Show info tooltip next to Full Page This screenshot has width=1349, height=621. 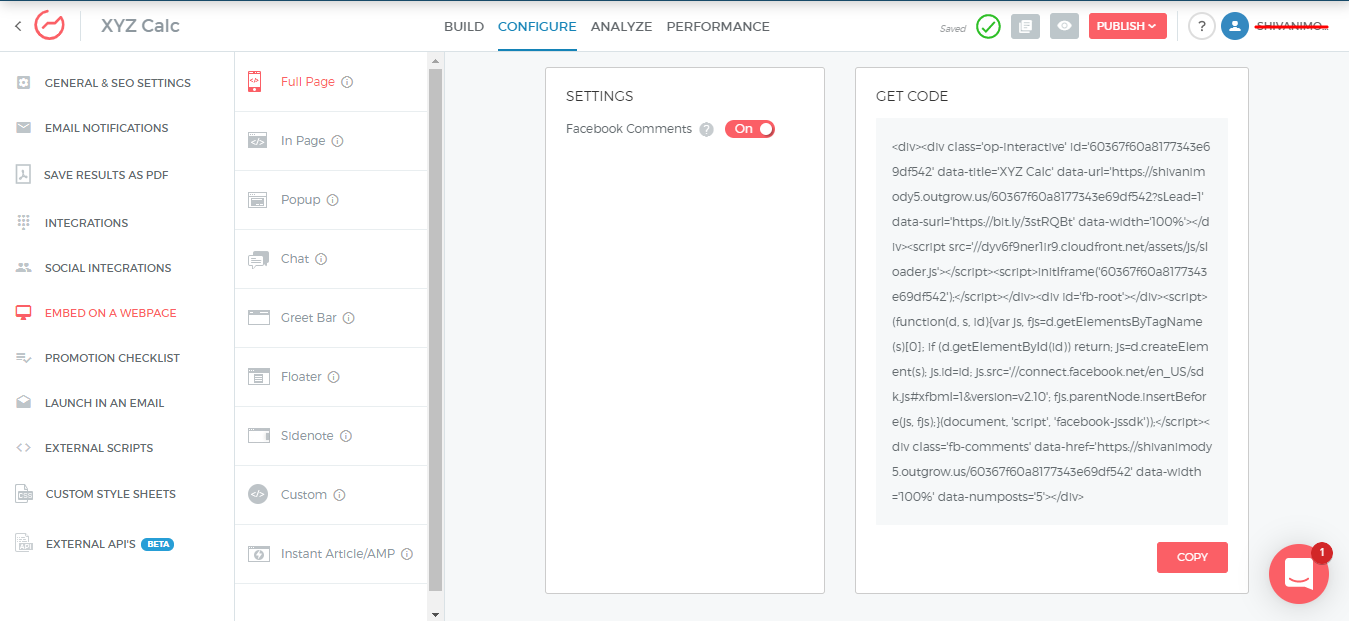click(x=347, y=82)
